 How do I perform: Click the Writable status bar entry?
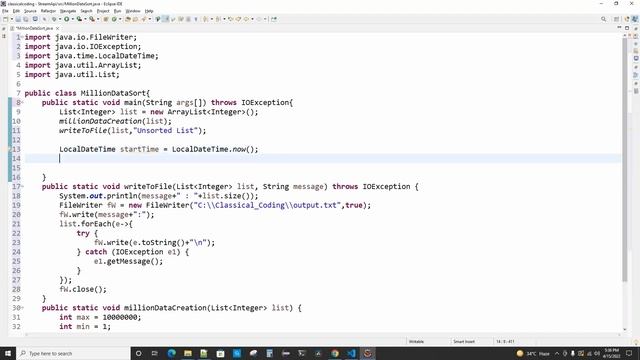416,341
